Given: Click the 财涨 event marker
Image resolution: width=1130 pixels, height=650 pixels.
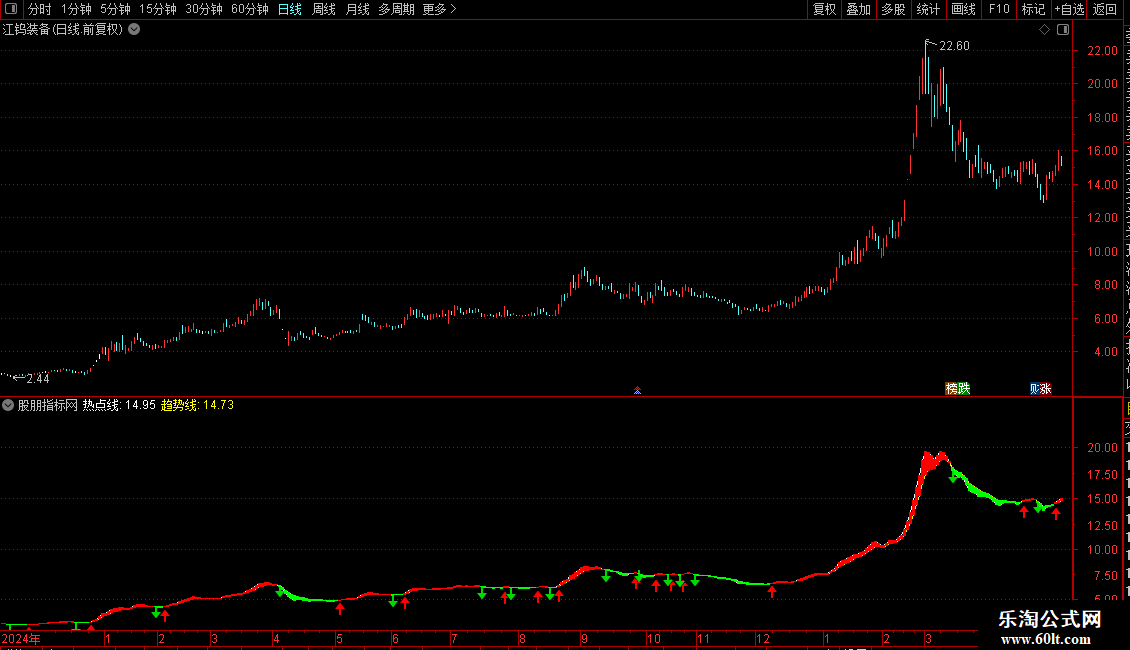Looking at the screenshot, I should point(1041,388).
